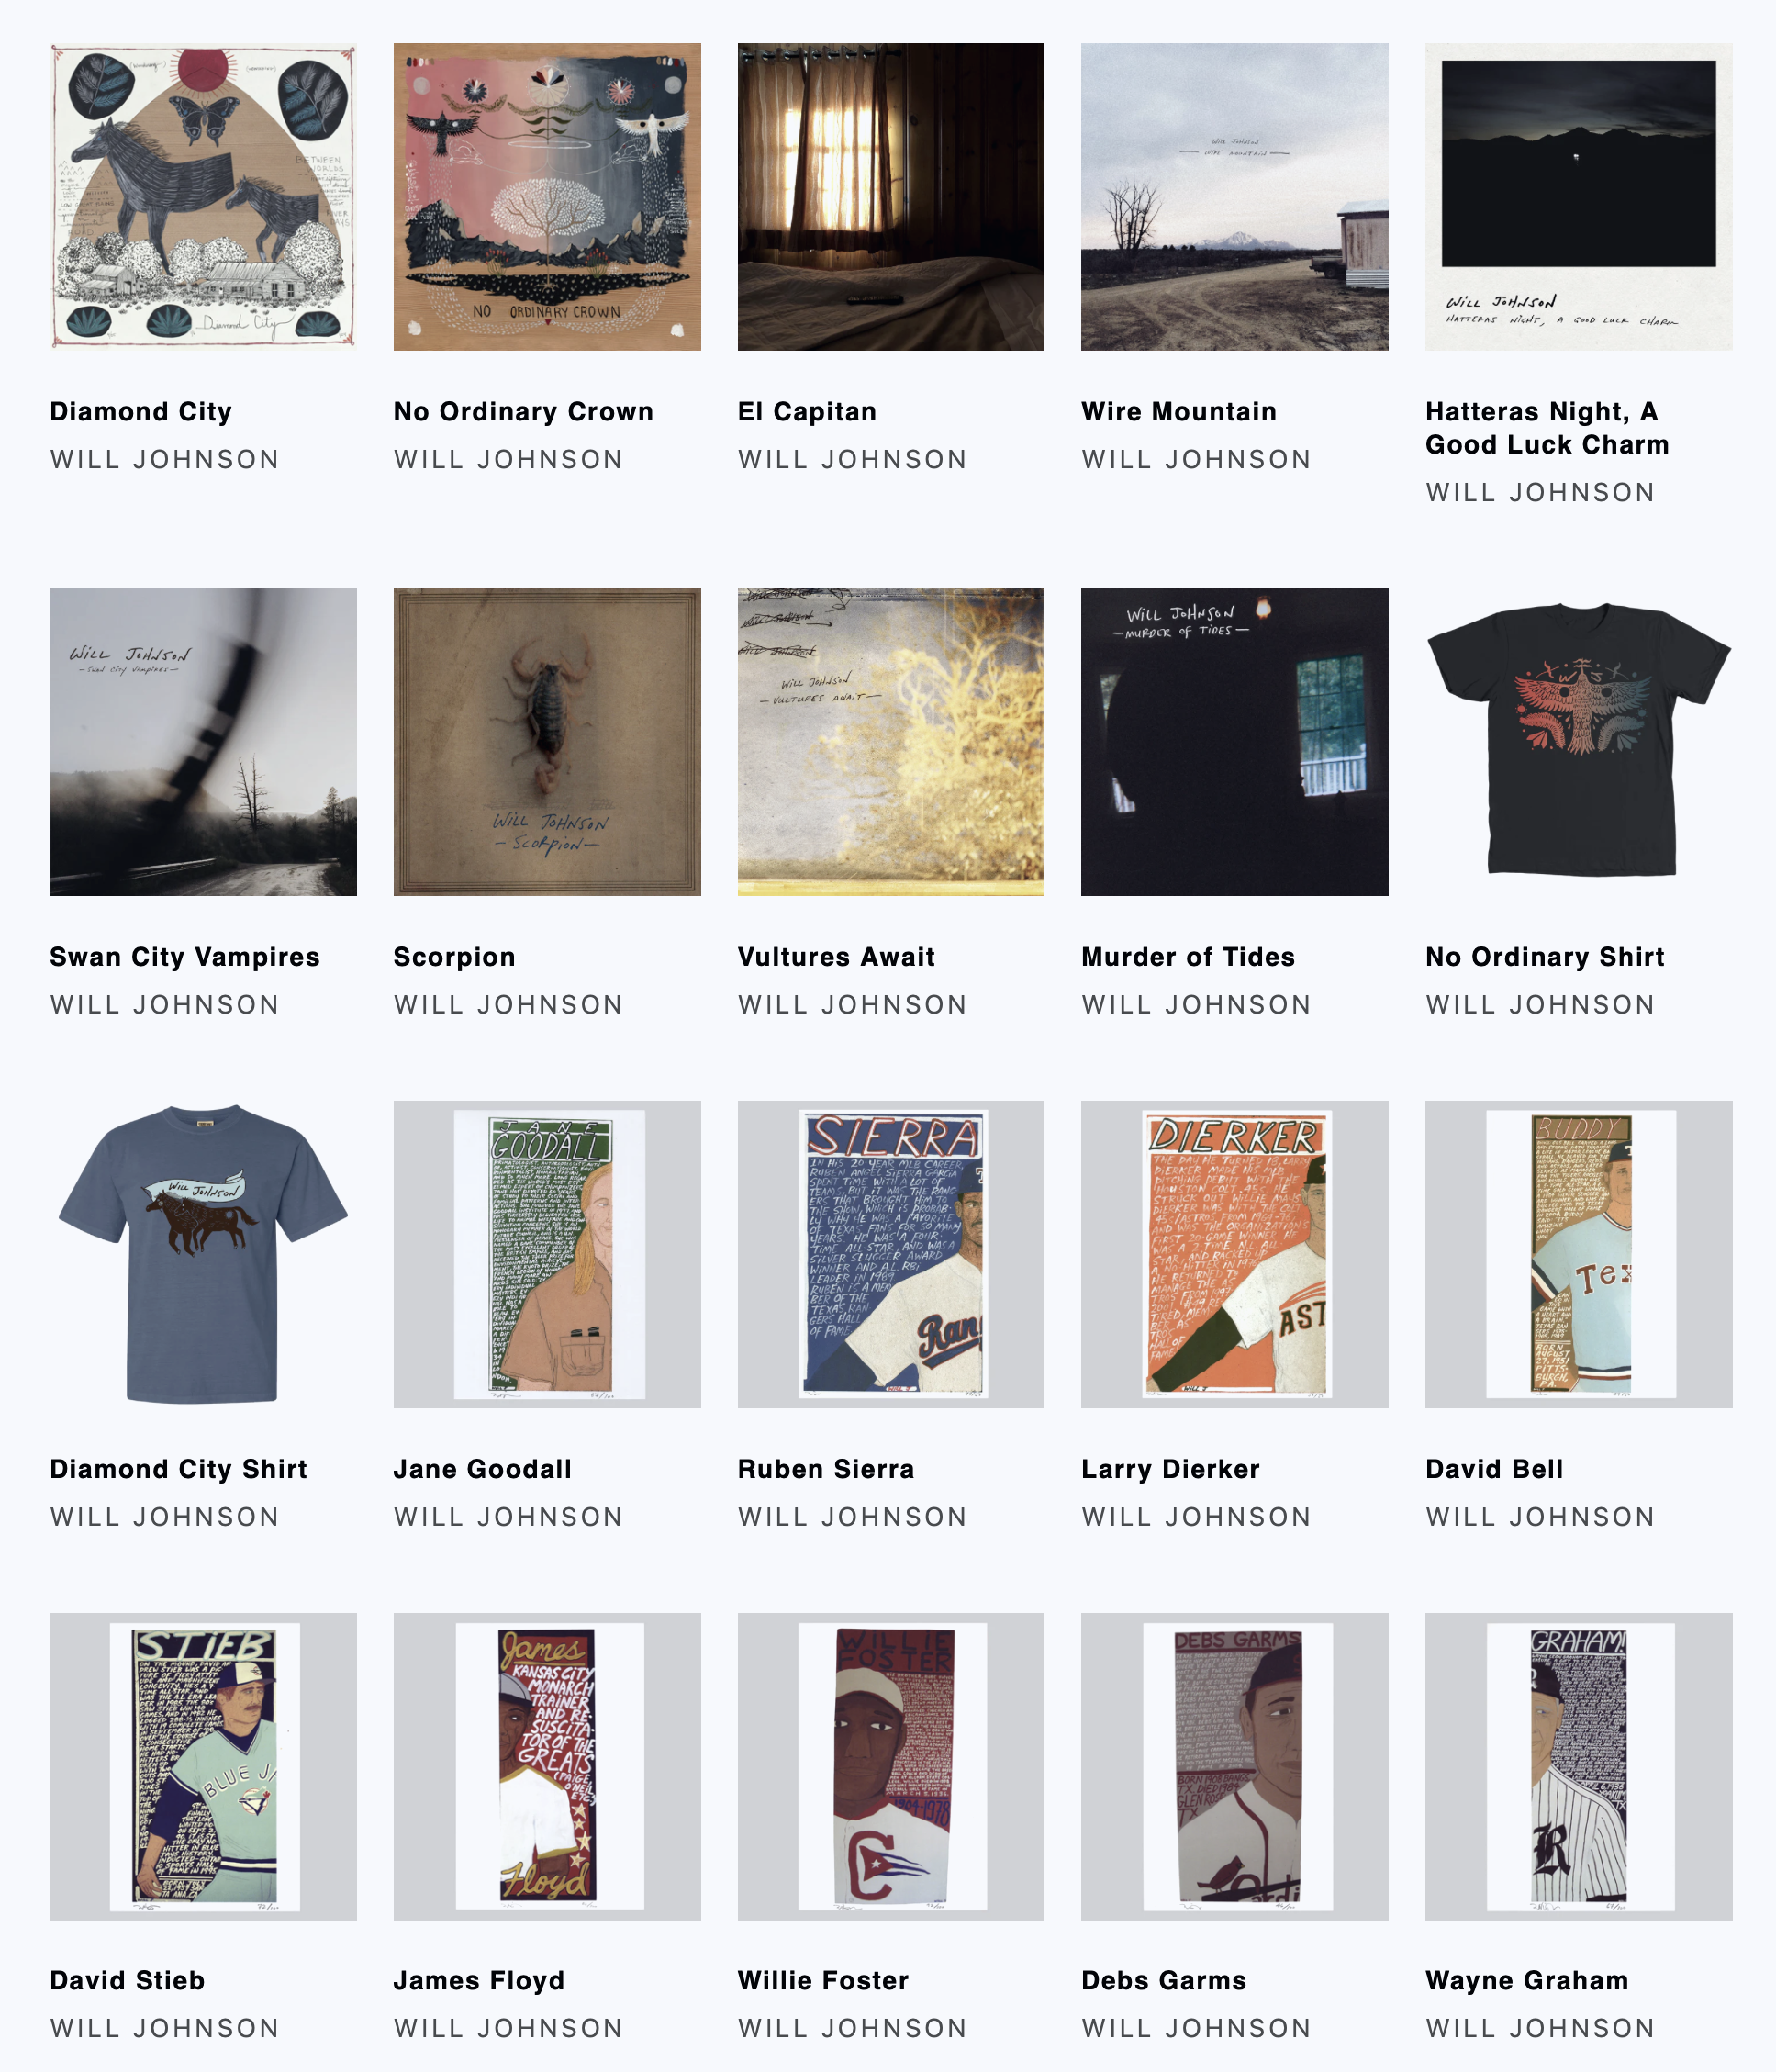1776x2072 pixels.
Task: Open the Swan City Vampires title link
Action: point(185,957)
